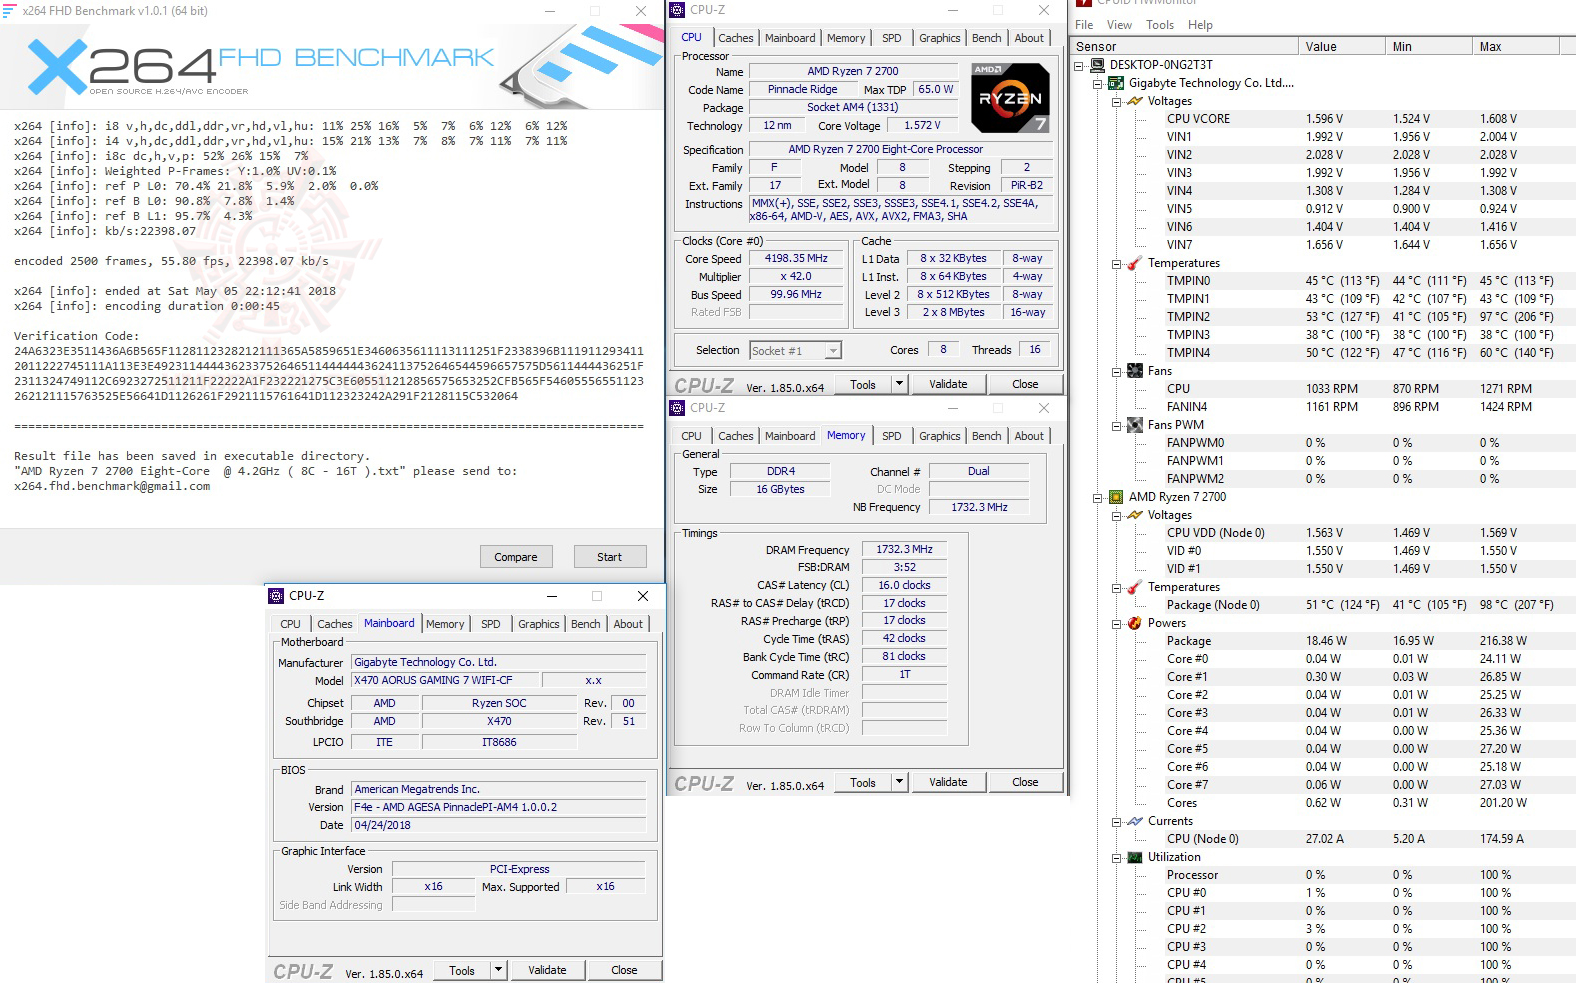Screen dimensions: 1576x983
Task: Click Validate in Mainboard CPU-Z window
Action: pos(547,970)
